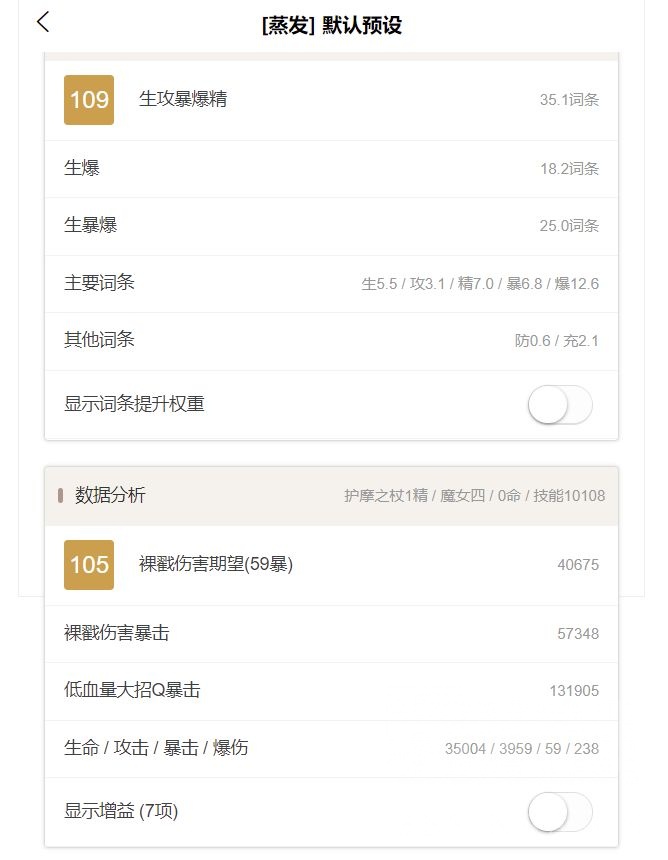The height and width of the screenshot is (860, 668).
Task: Go back using the top-left arrow
Action: point(42,23)
